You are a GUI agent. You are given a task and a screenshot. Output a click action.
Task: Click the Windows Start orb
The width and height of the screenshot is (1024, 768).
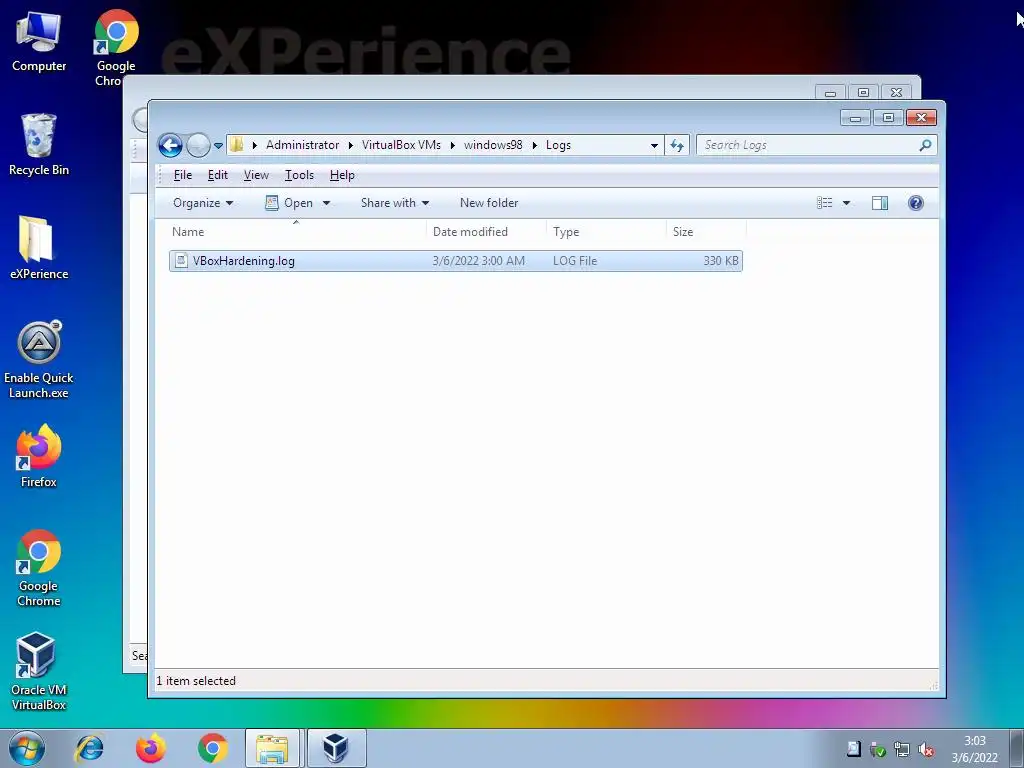tap(27, 748)
